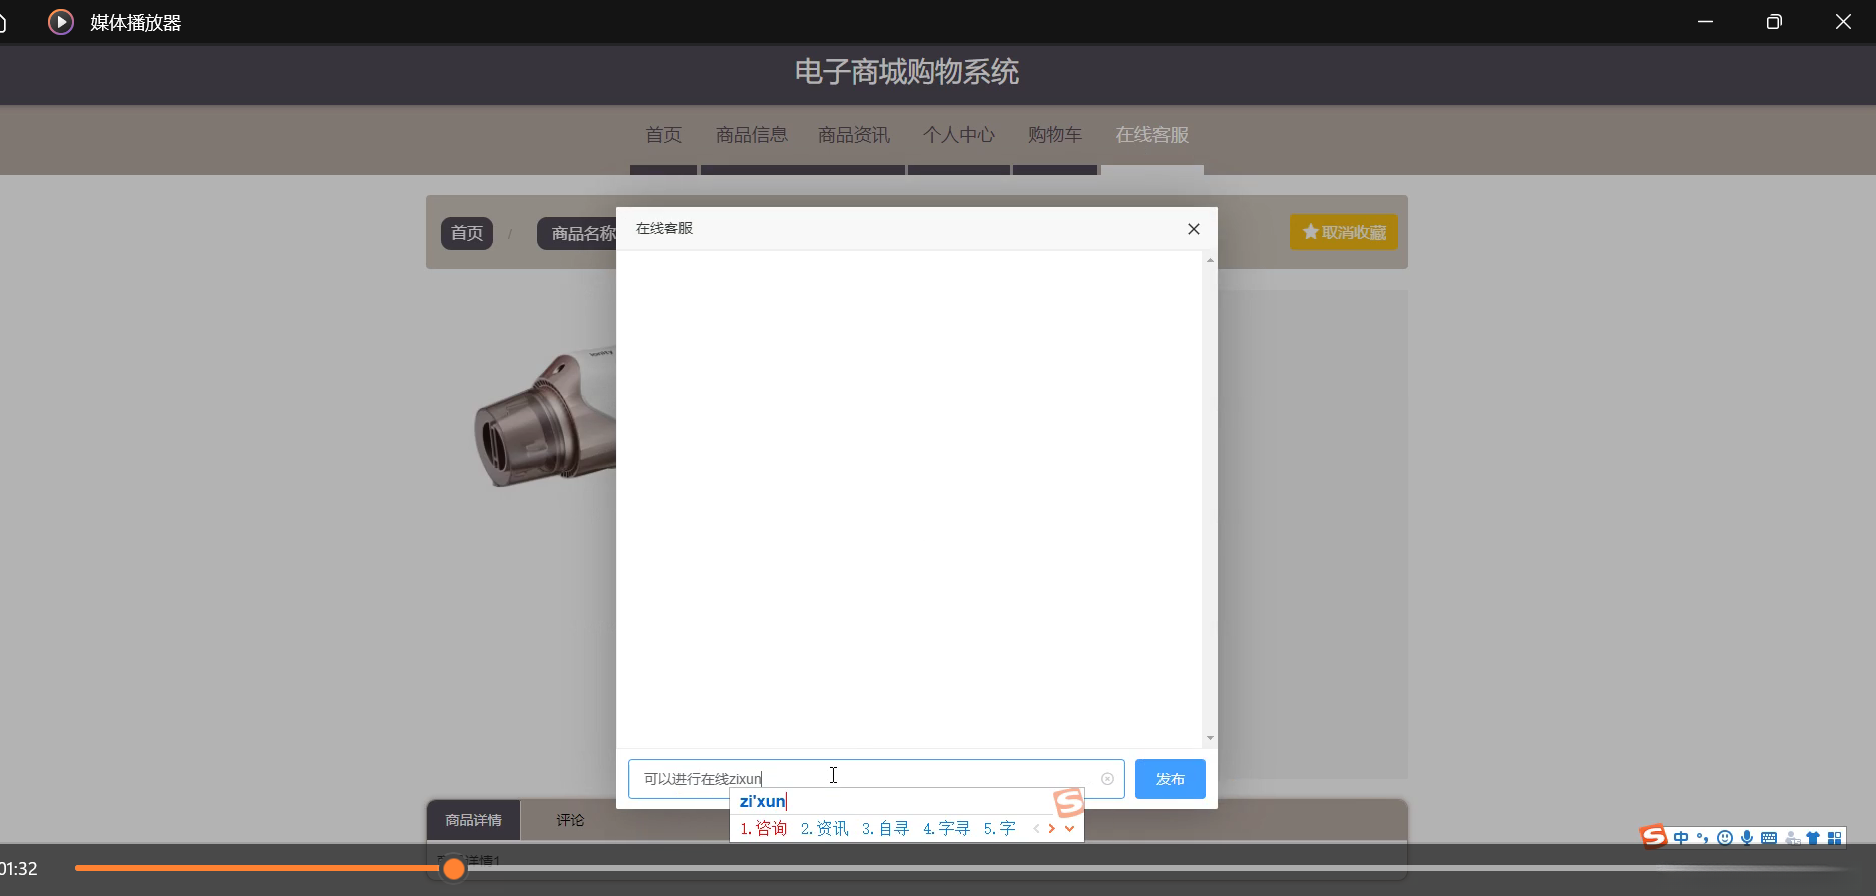Open the 商品信息 navigation tab
The image size is (1876, 896).
[x=751, y=135]
